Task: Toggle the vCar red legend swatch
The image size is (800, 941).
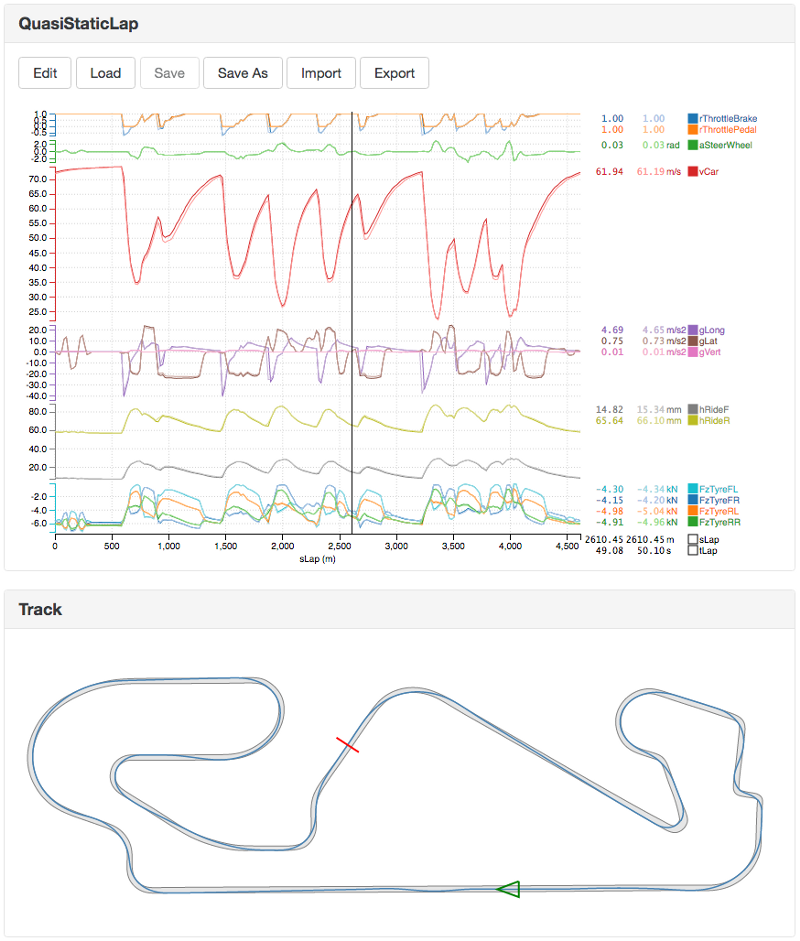Action: [x=693, y=172]
